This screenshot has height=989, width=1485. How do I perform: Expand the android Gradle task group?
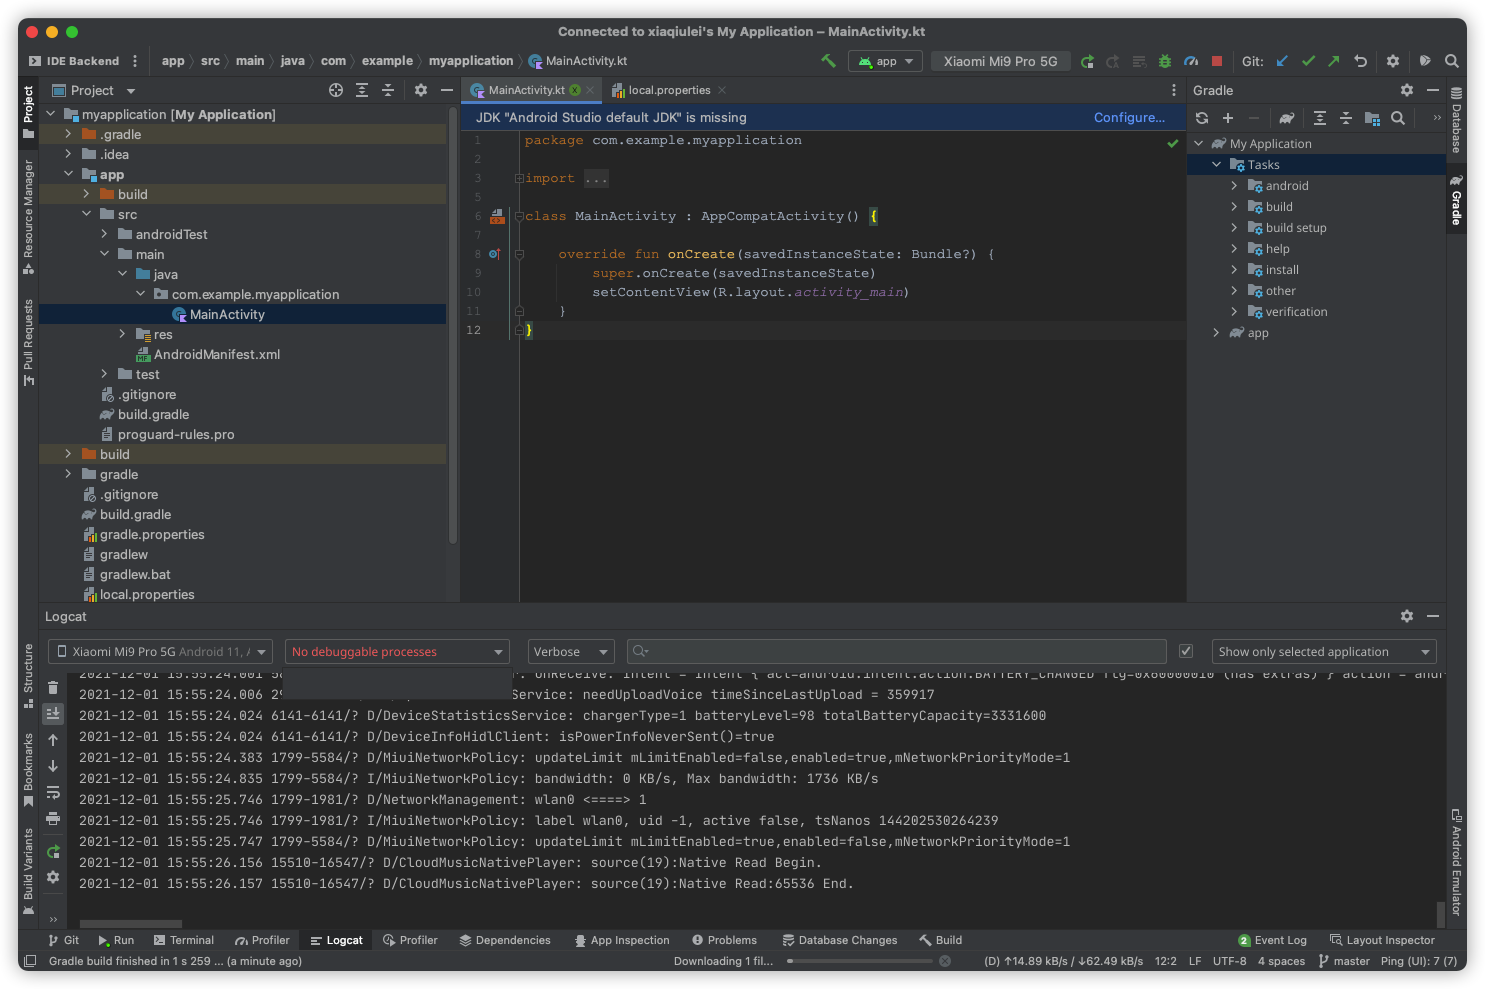[1234, 186]
